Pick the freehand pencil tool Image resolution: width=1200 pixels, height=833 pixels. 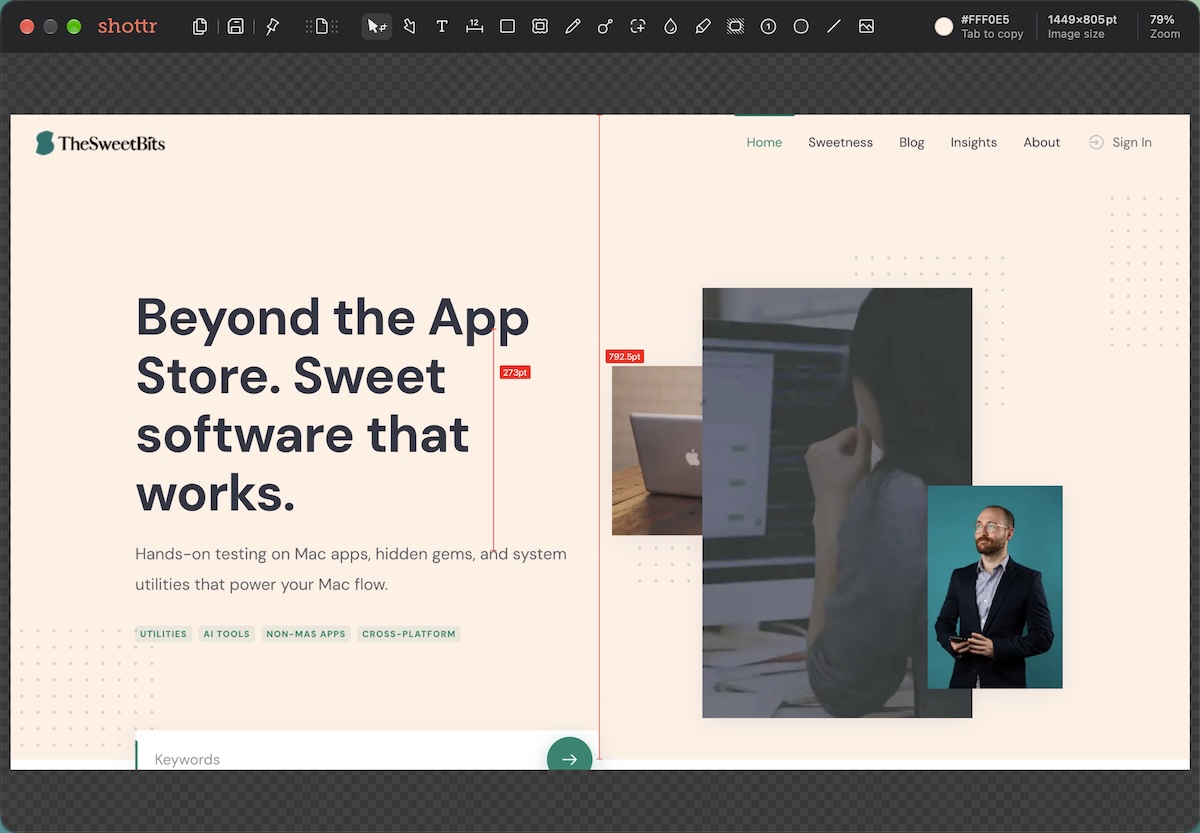573,27
